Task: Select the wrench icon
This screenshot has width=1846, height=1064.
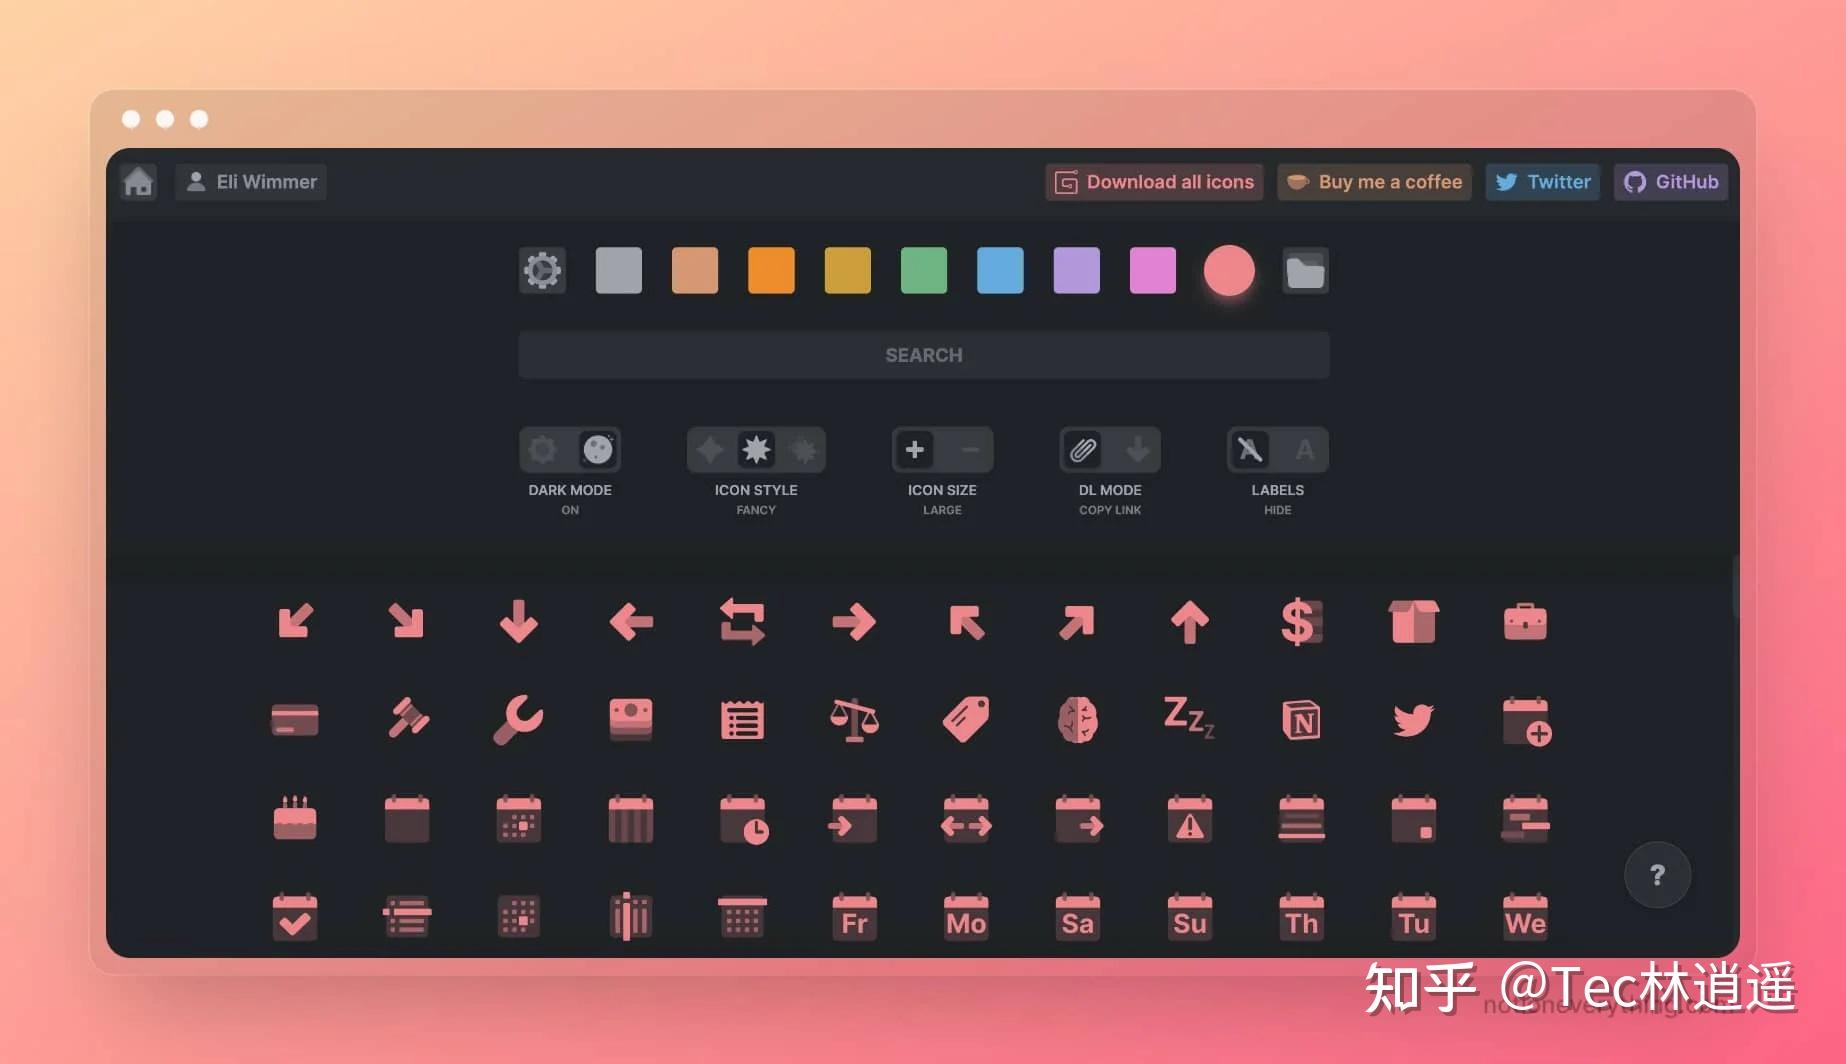Action: [518, 719]
